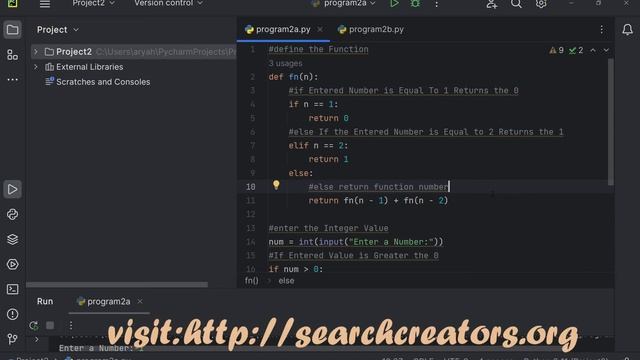The width and height of the screenshot is (640, 360).
Task: Click the 'def fn(n):' code line
Action: tap(293, 77)
